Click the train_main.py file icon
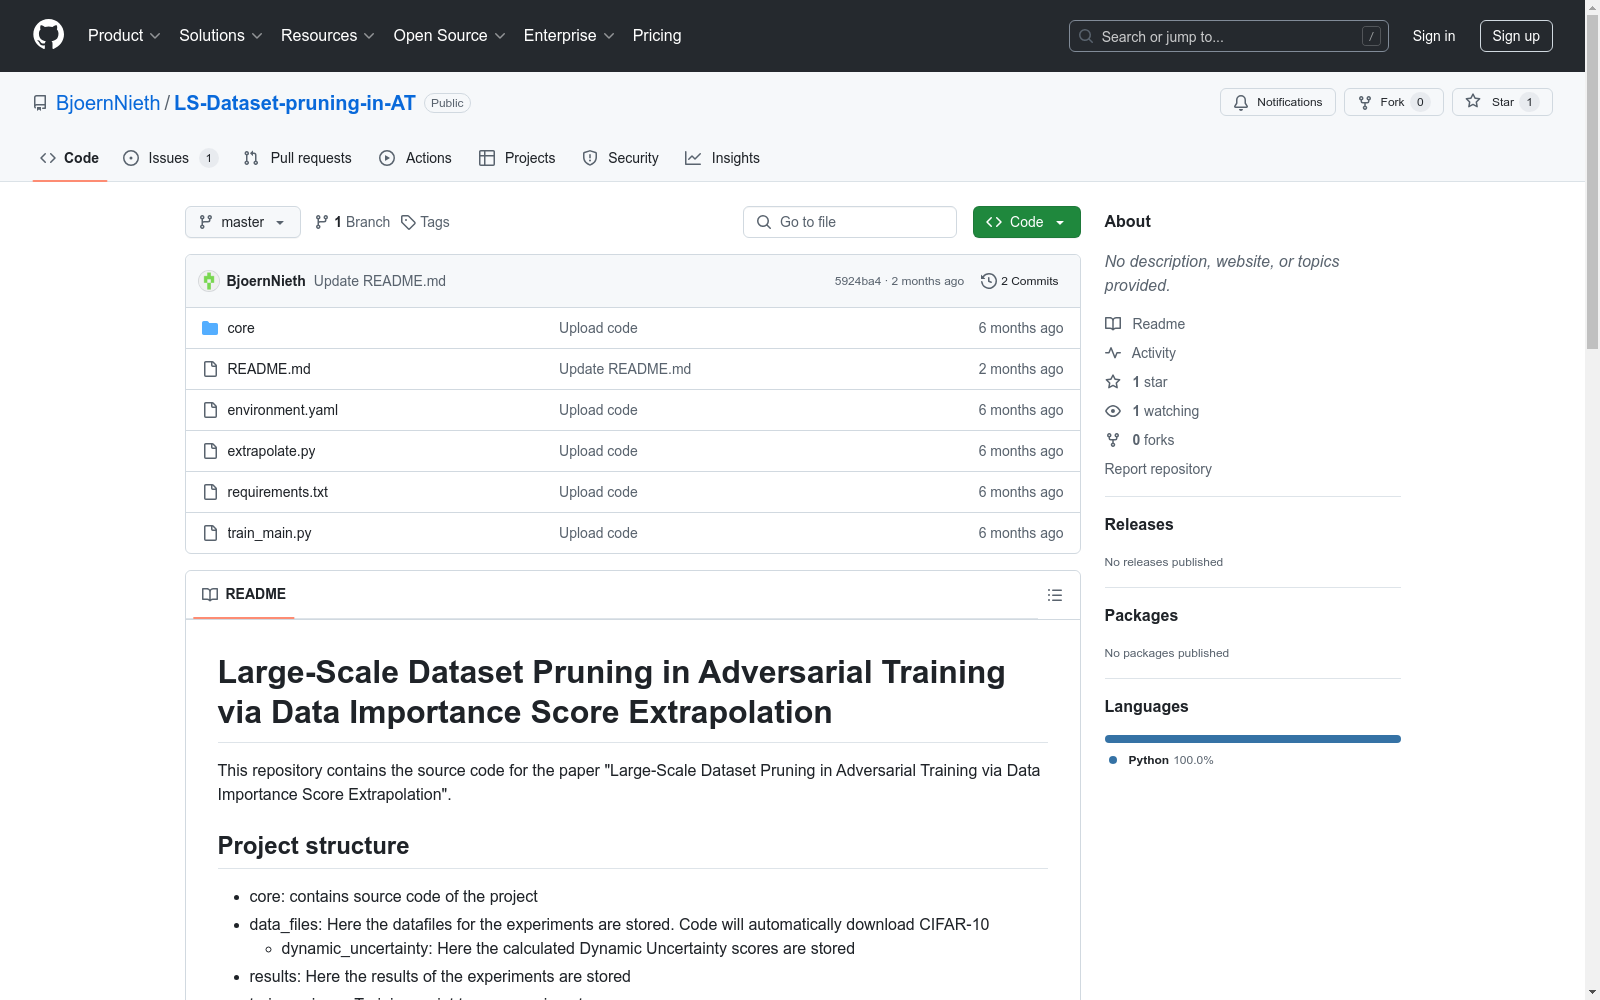The height and width of the screenshot is (1000, 1600). tap(210, 533)
